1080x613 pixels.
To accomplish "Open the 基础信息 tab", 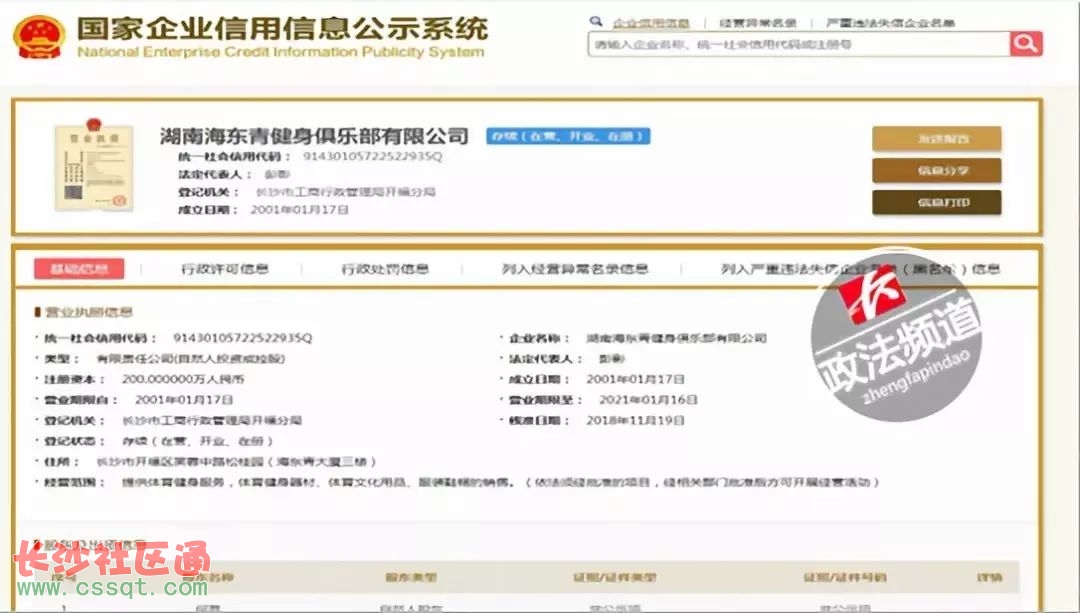I will coord(79,269).
